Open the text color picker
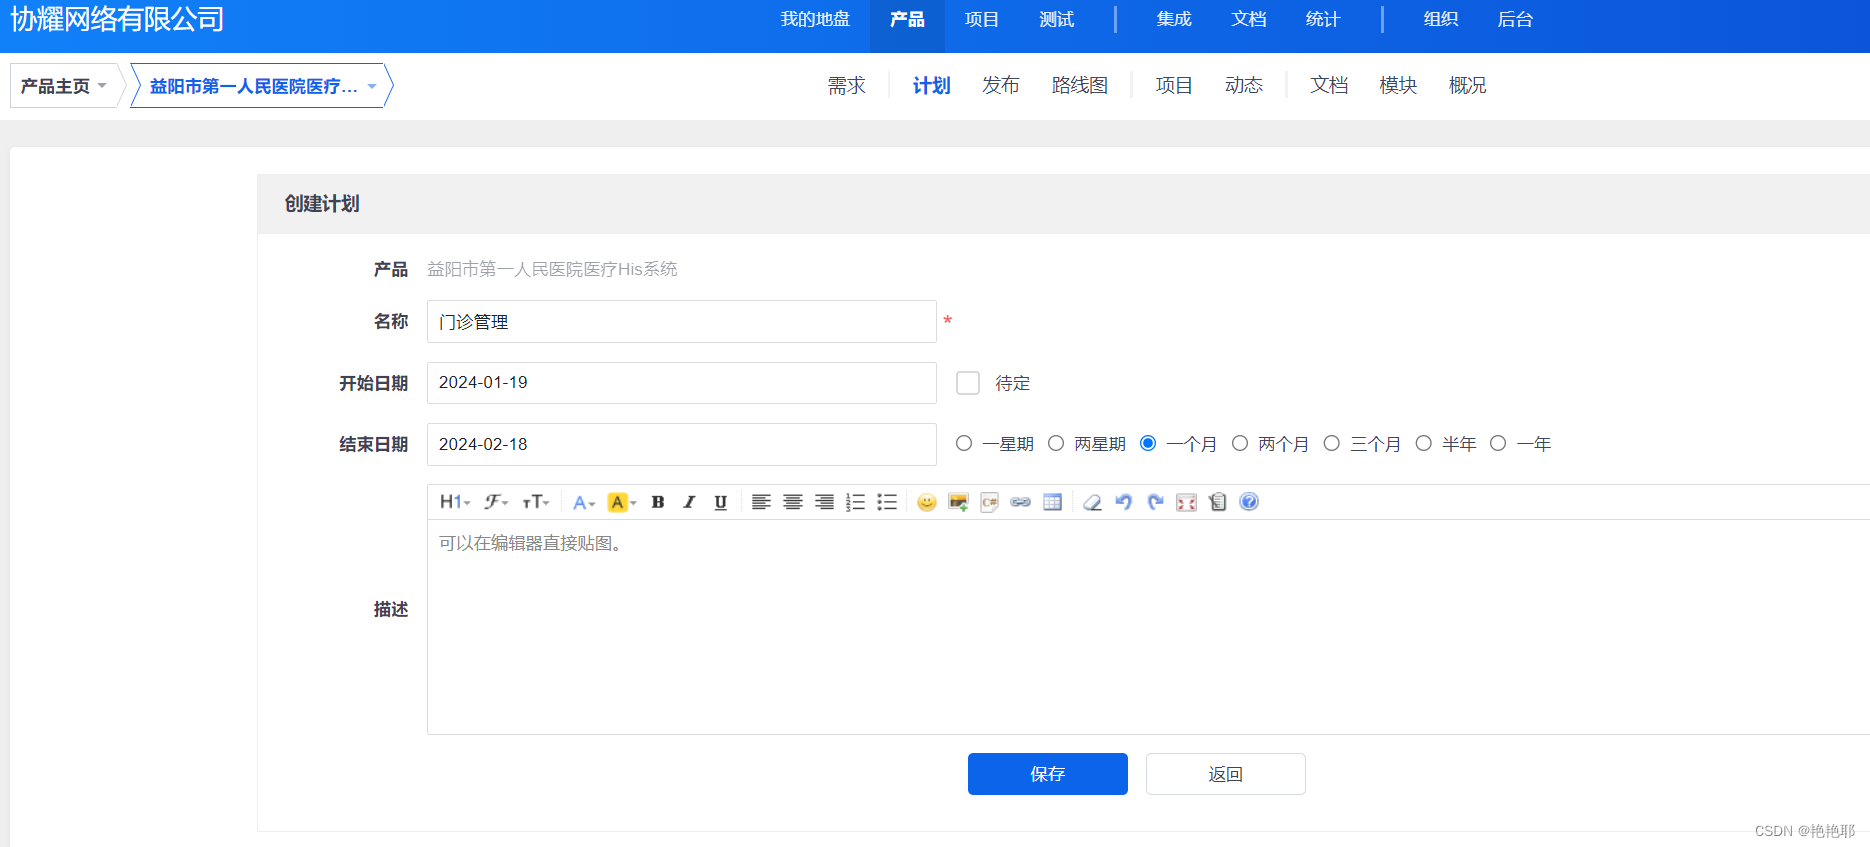This screenshot has height=847, width=1870. (x=584, y=502)
